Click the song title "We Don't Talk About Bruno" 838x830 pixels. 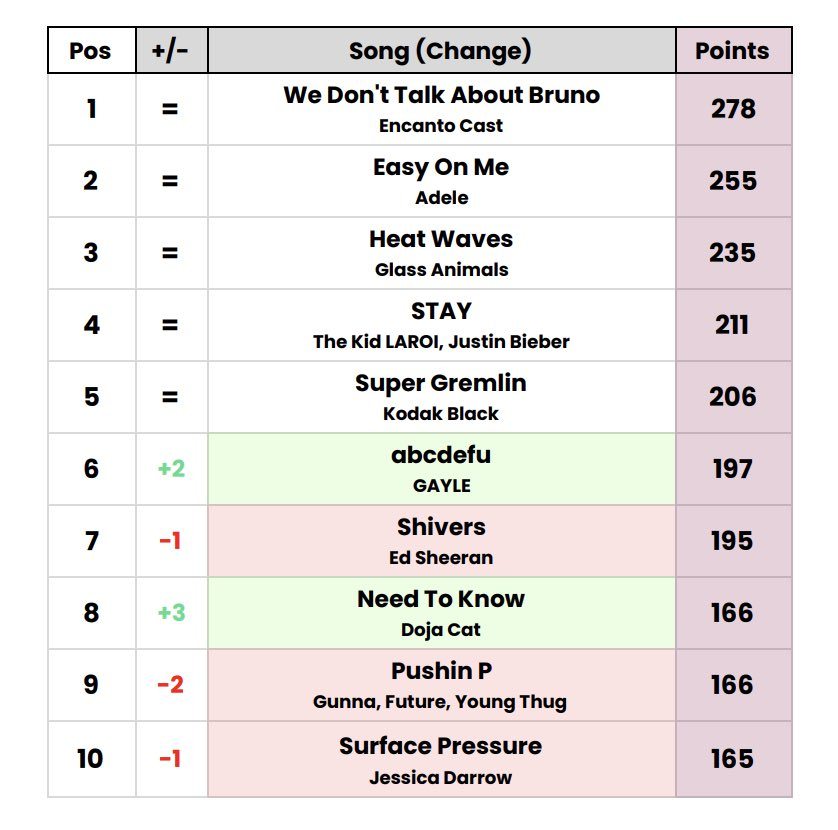tap(441, 95)
